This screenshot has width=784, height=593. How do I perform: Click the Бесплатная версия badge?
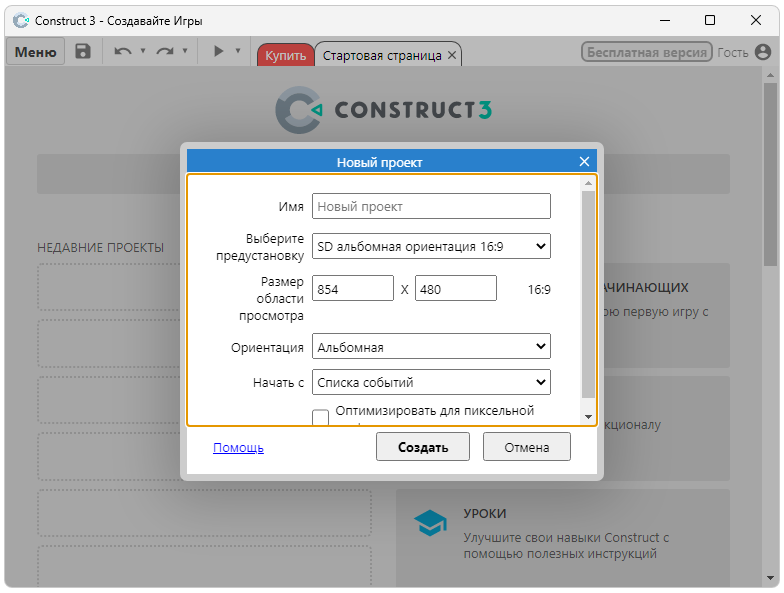(x=646, y=52)
